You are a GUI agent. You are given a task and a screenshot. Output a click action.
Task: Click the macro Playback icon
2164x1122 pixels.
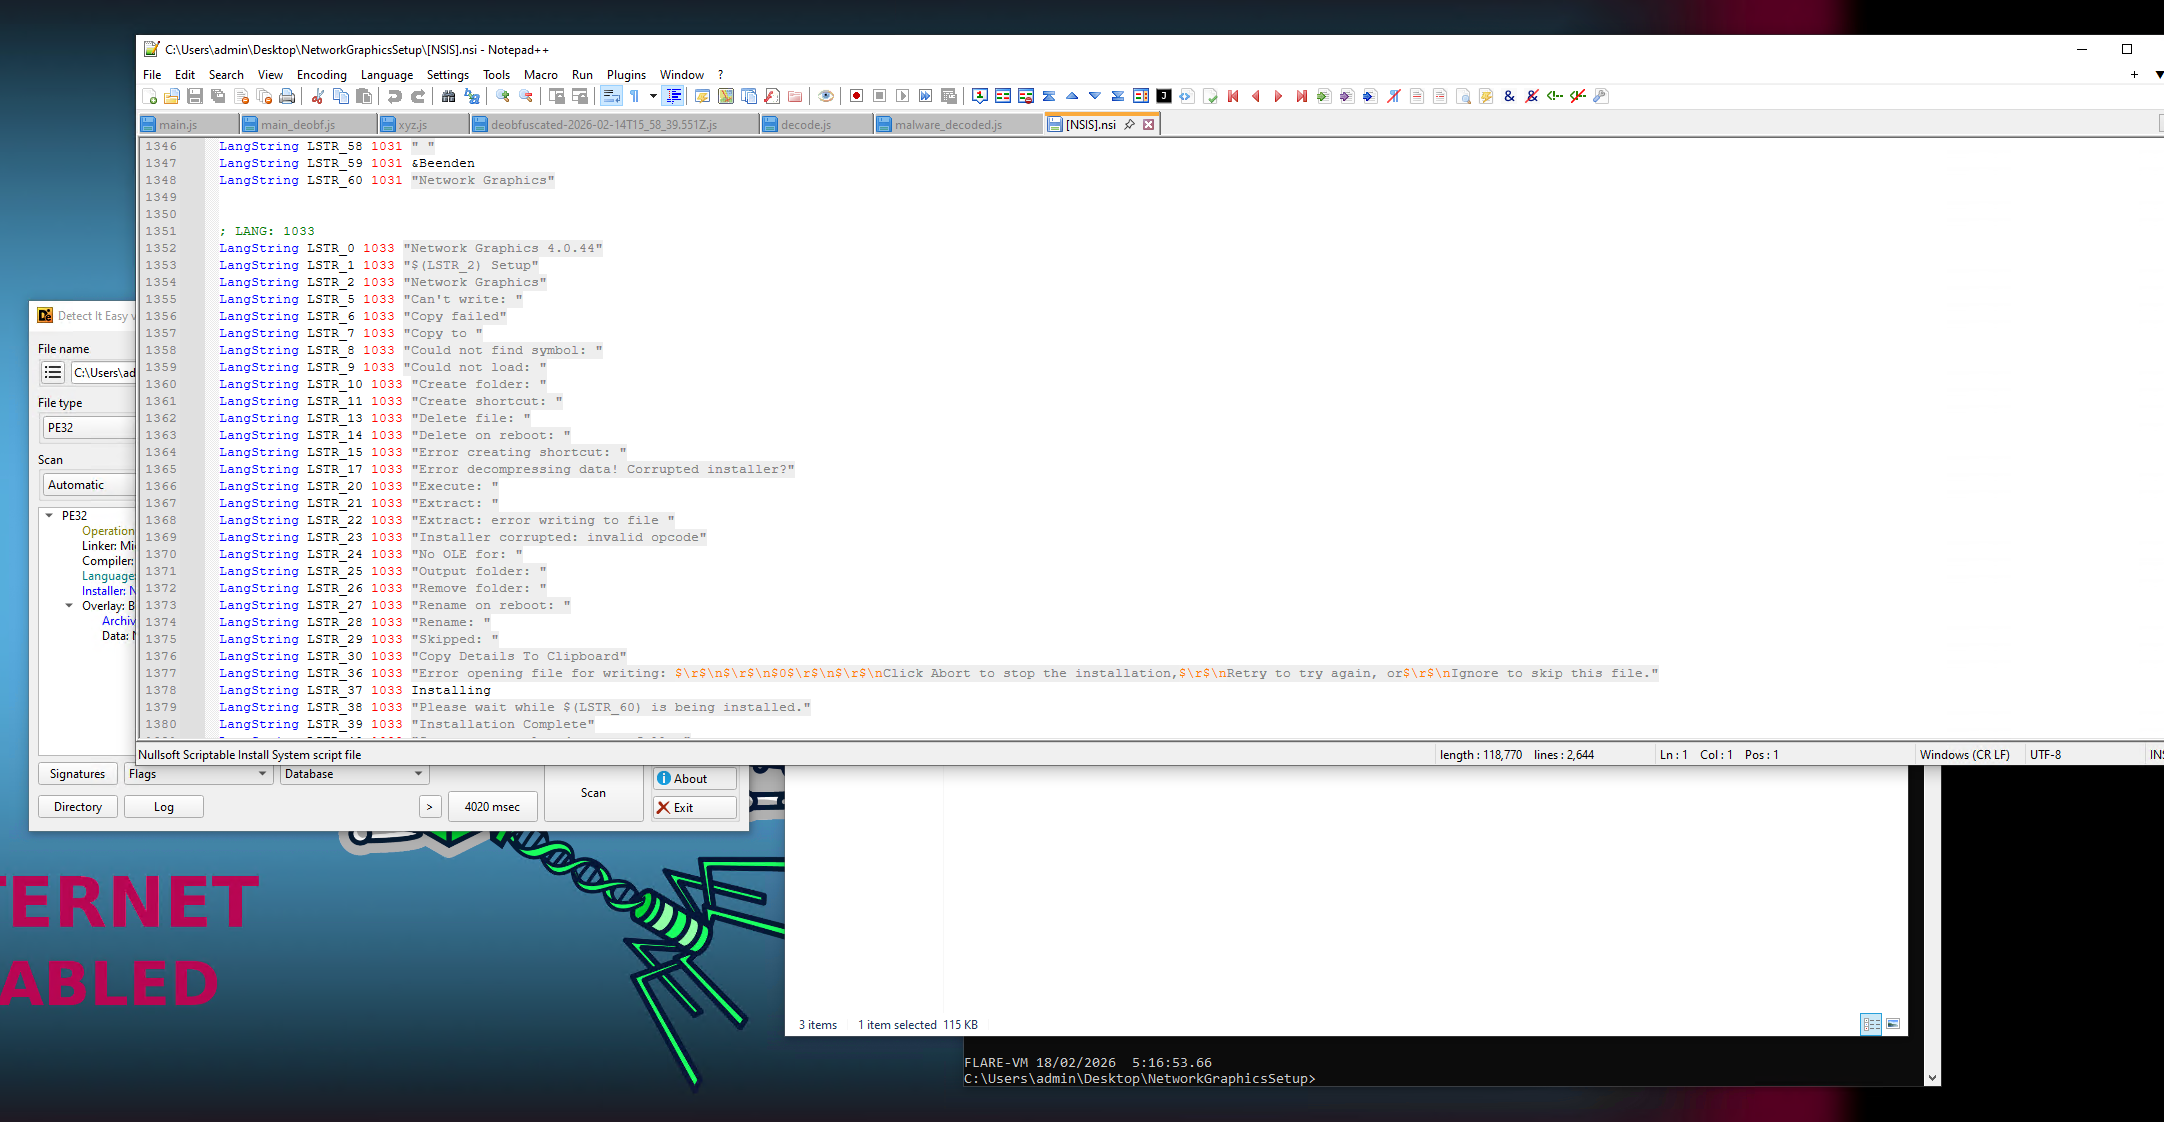903,96
